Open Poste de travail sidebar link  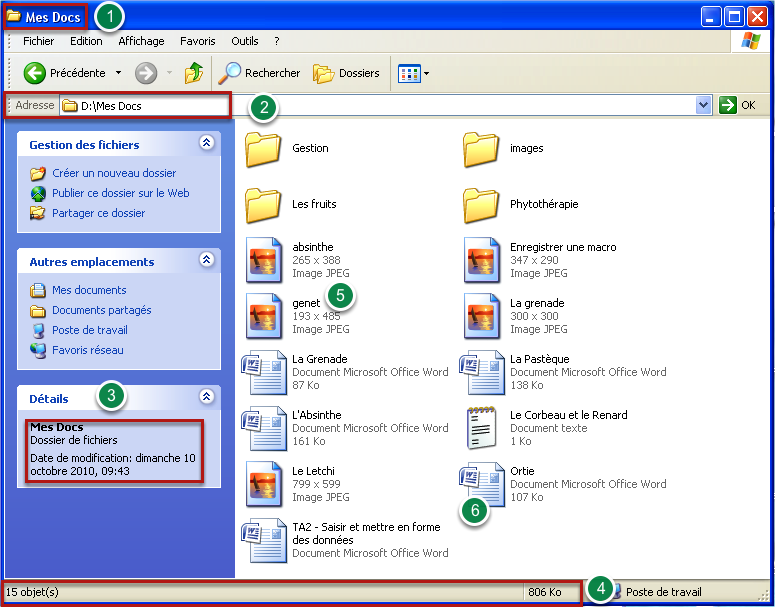tap(90, 330)
